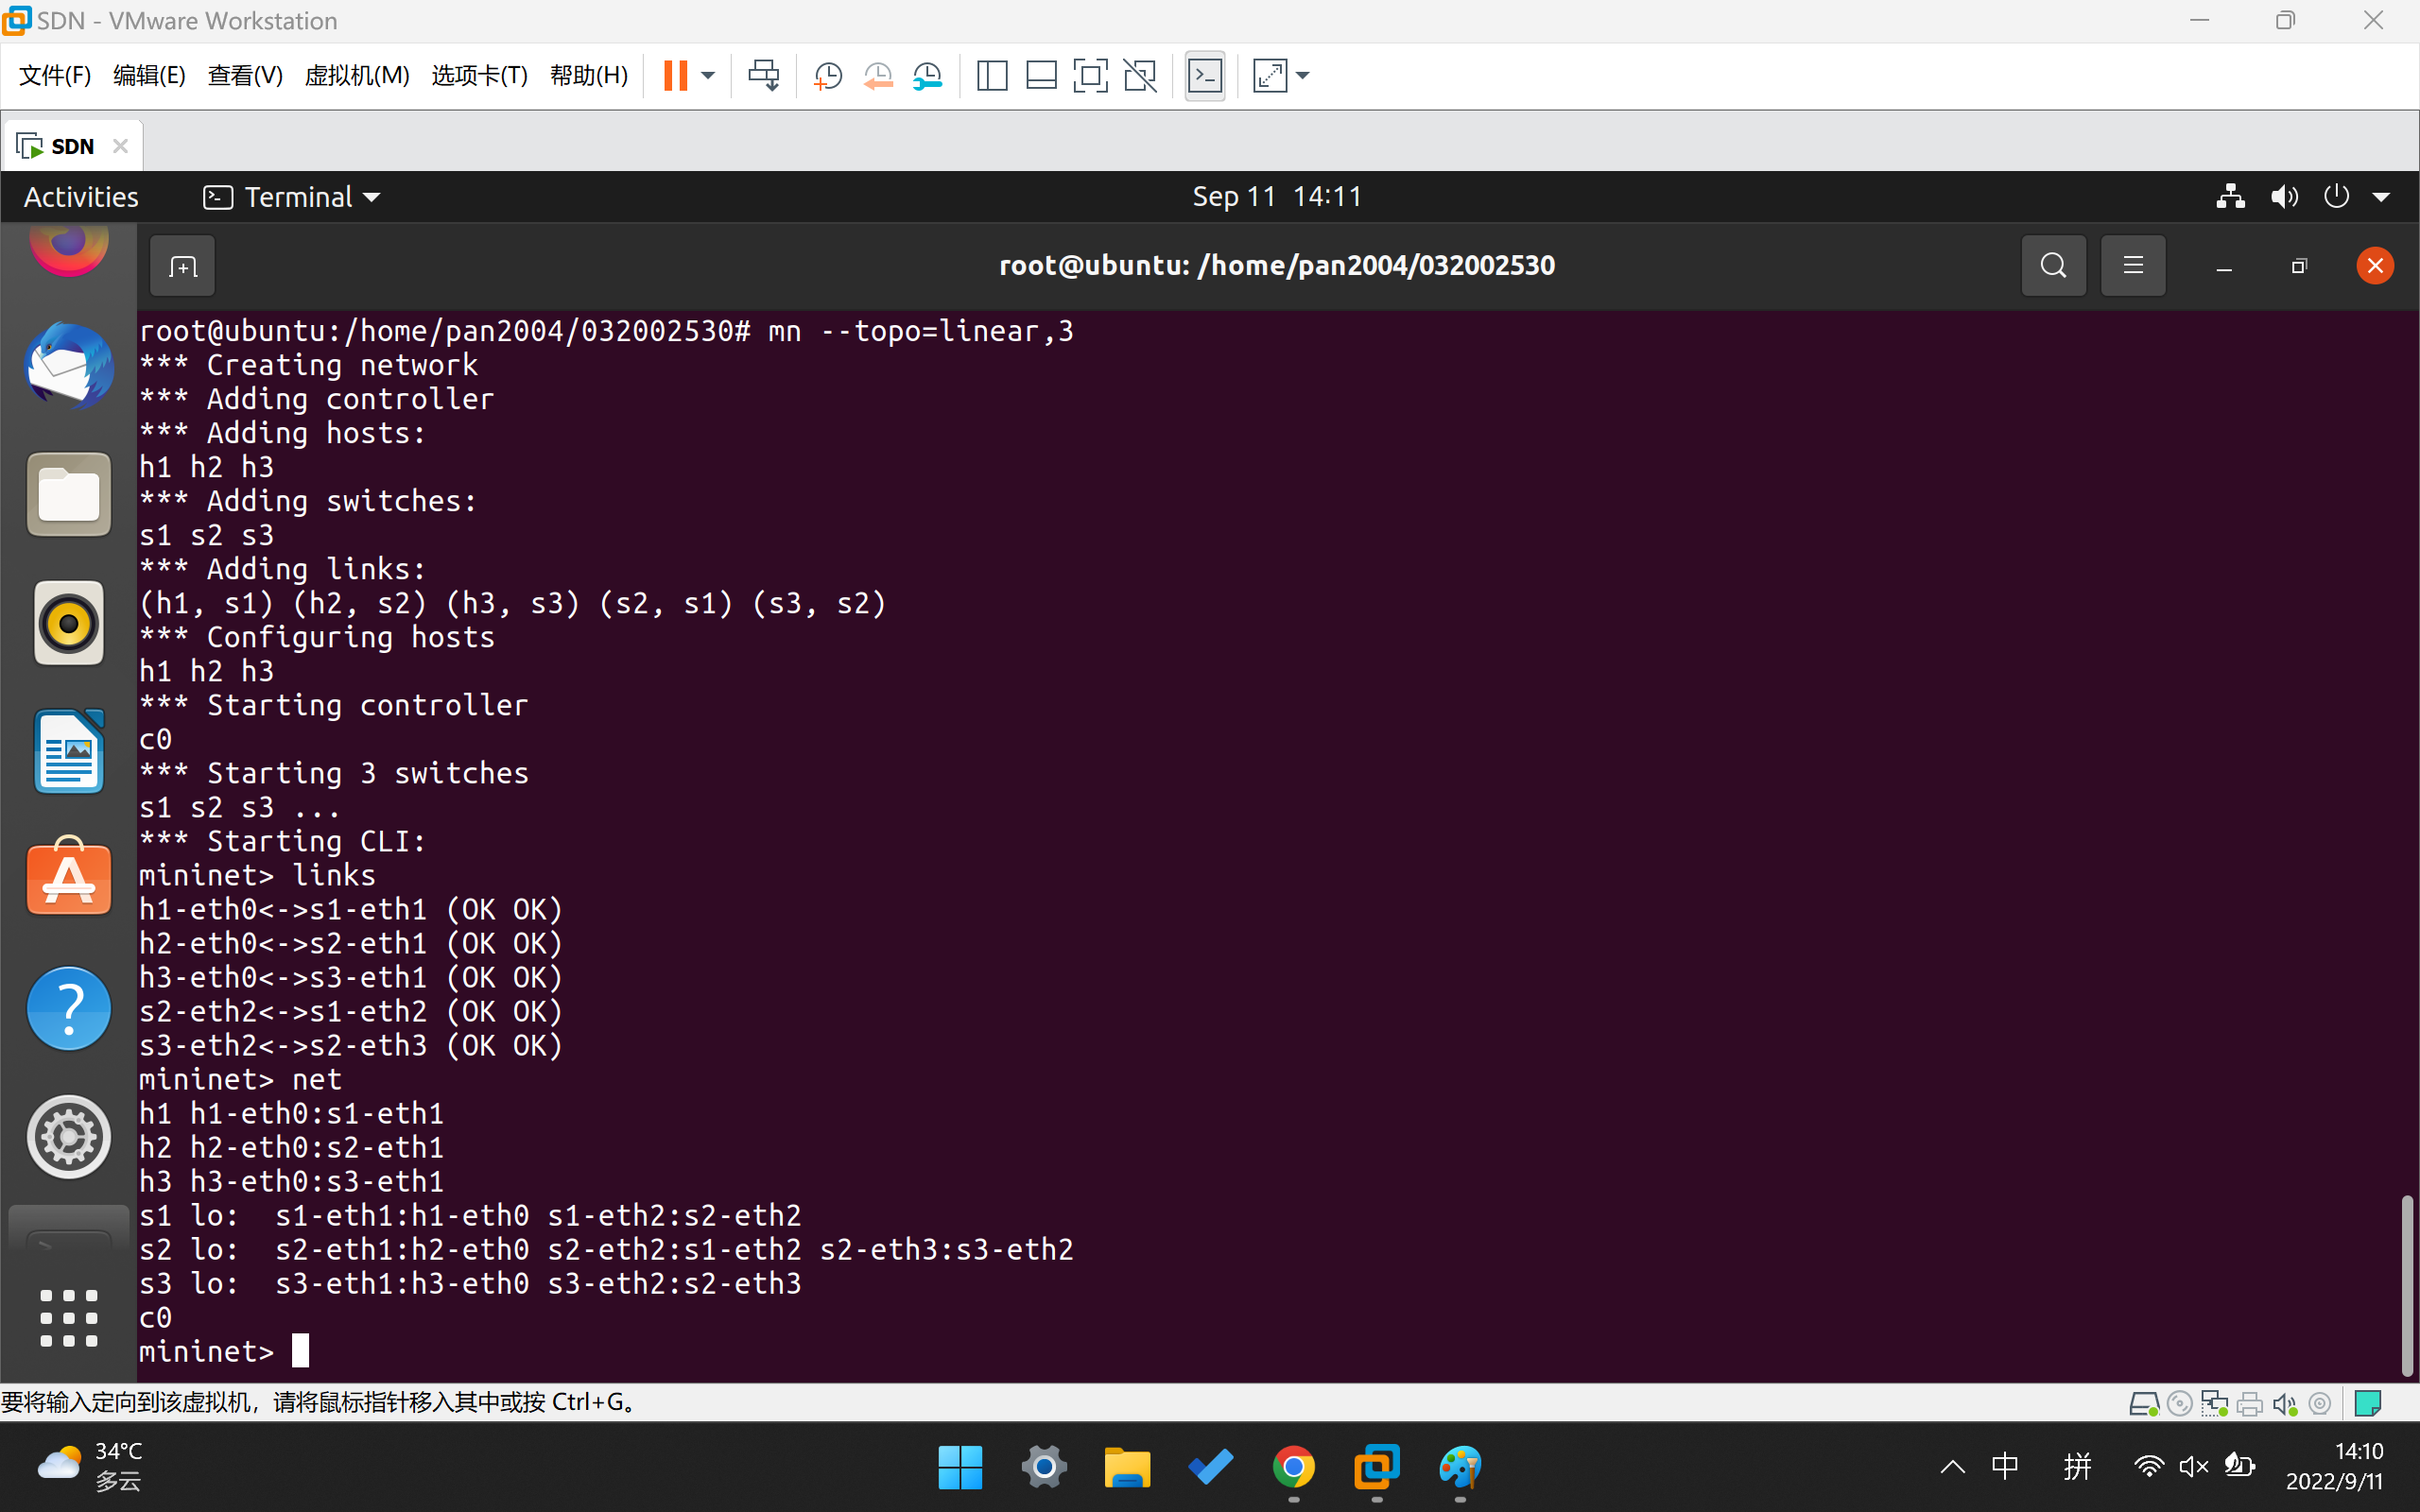This screenshot has height=1512, width=2420.
Task: Click the Sep 11 14:11 clock
Action: tap(1276, 197)
